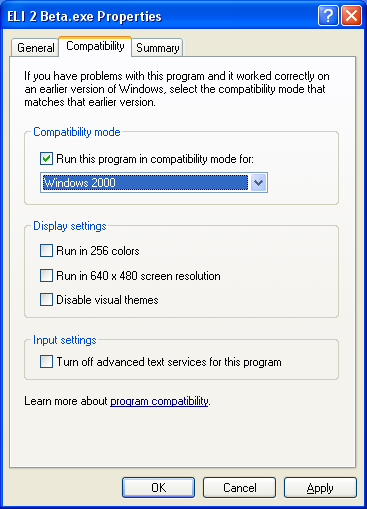Confirm with the OK button
The width and height of the screenshot is (367, 509).
(158, 488)
